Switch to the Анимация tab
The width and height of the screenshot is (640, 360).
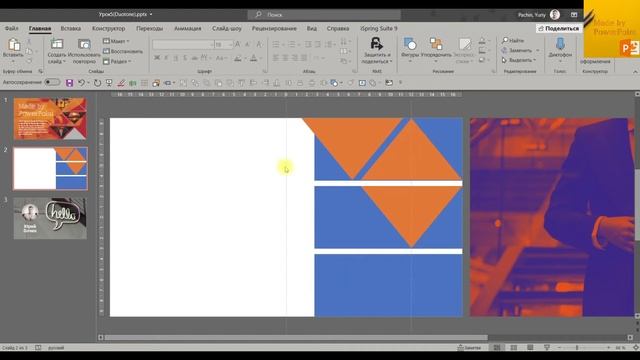[x=187, y=29]
